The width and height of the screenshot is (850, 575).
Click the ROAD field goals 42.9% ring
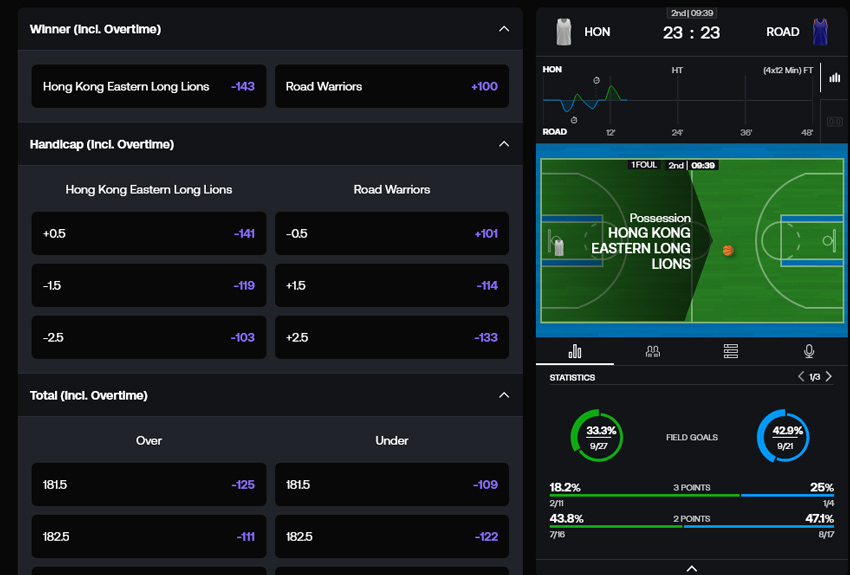point(783,436)
